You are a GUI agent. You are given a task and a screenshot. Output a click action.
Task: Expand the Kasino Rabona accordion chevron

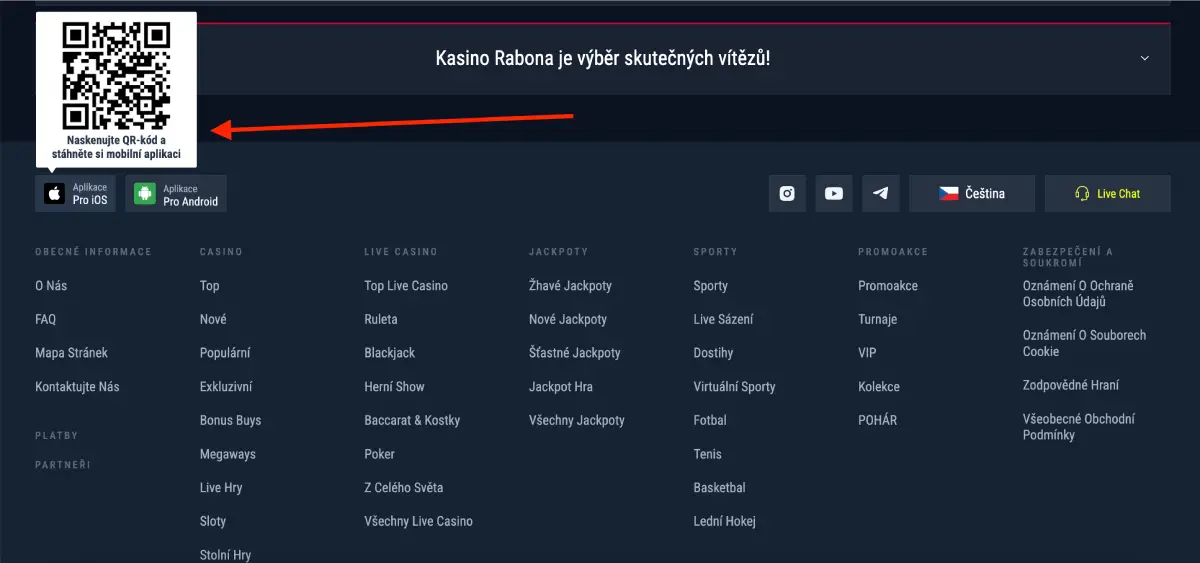(1145, 58)
